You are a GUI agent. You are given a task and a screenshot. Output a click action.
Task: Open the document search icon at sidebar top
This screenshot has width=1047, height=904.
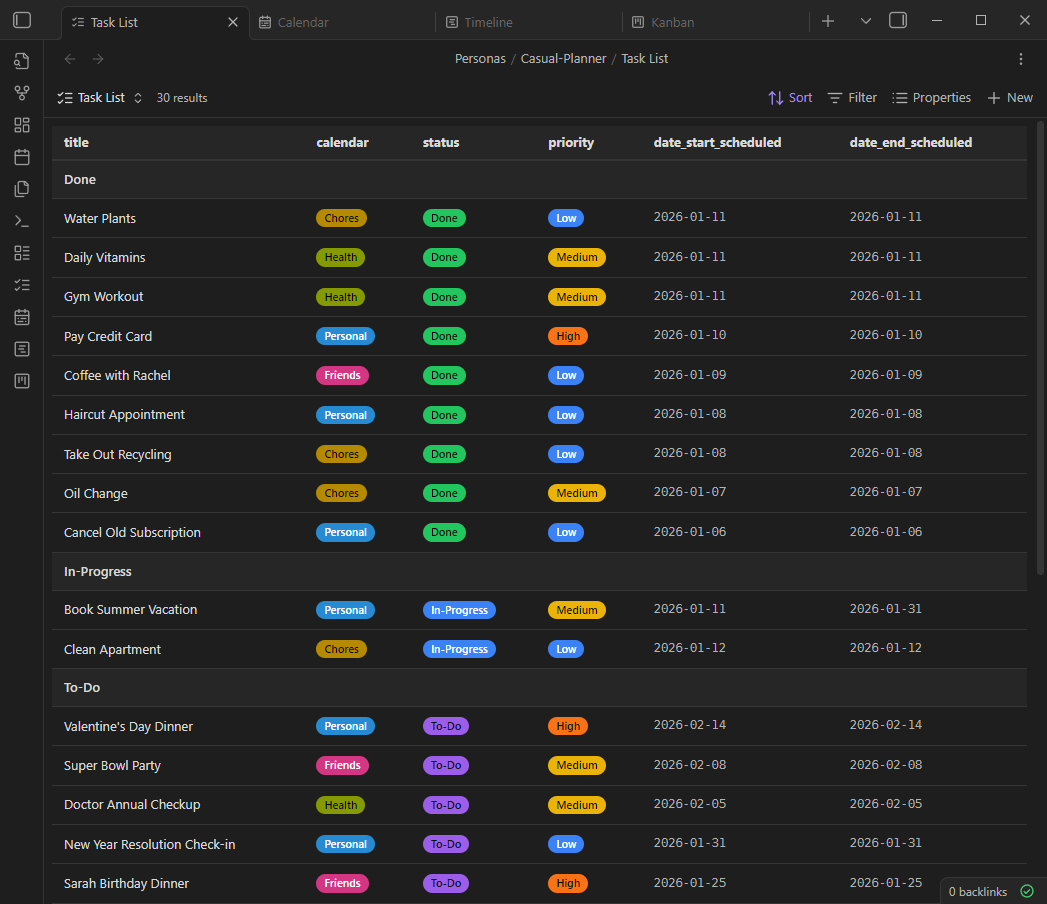point(21,61)
